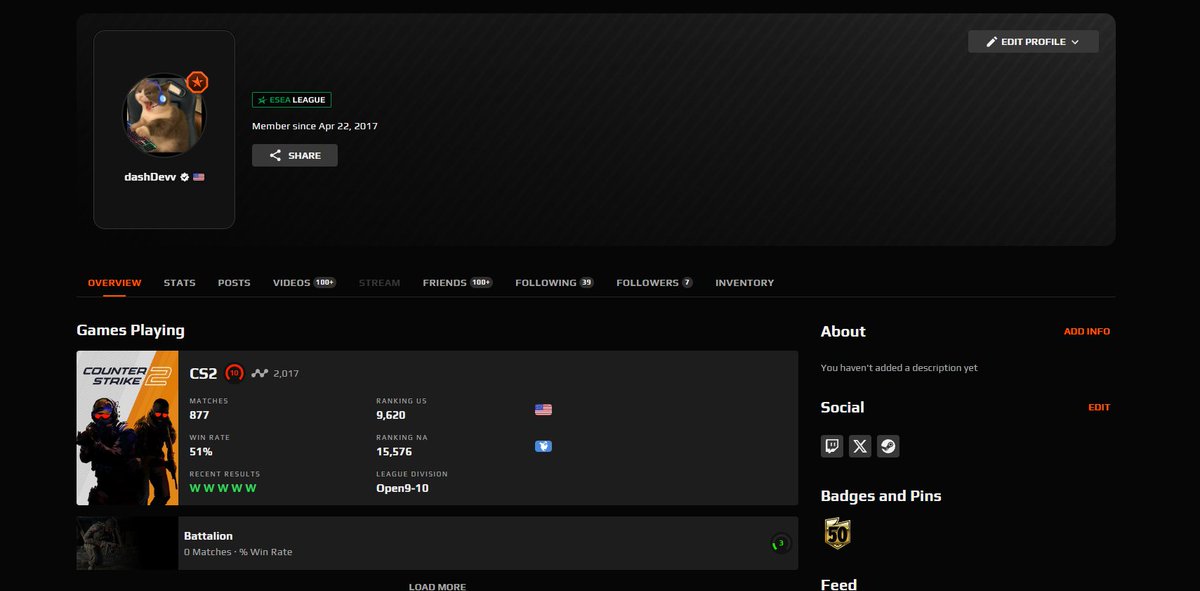Click the star emblem on the profile avatar

click(x=197, y=82)
